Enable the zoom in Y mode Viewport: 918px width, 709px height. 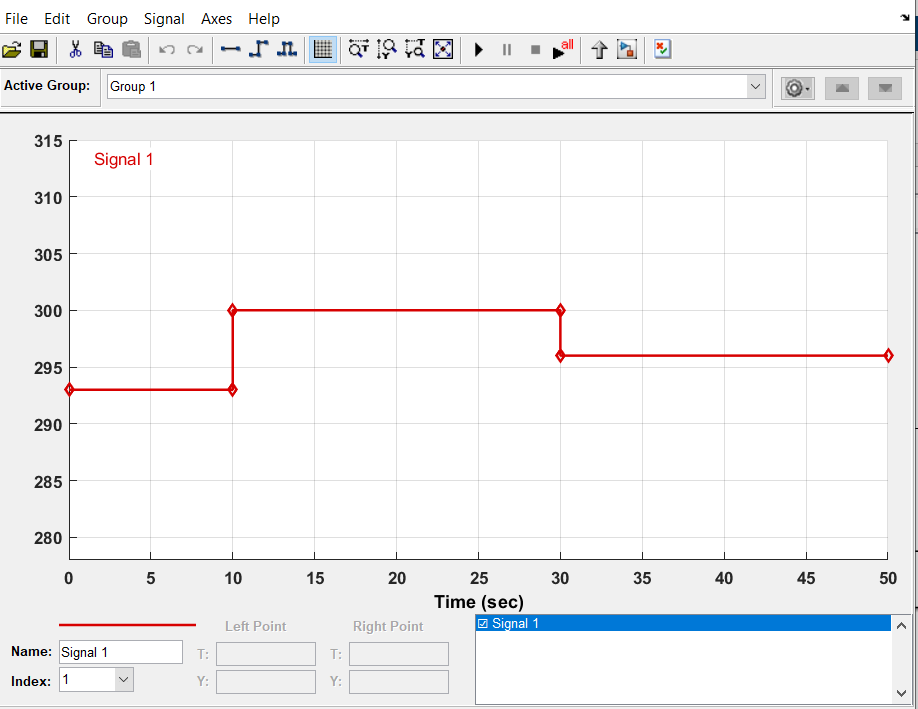tap(386, 49)
